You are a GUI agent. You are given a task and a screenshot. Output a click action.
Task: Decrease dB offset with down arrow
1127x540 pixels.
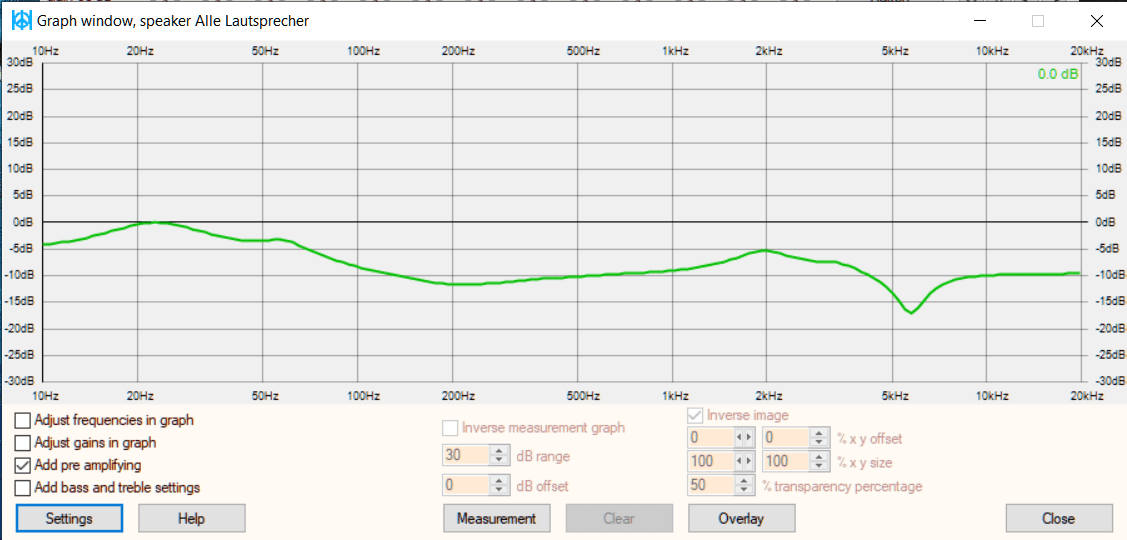(500, 490)
